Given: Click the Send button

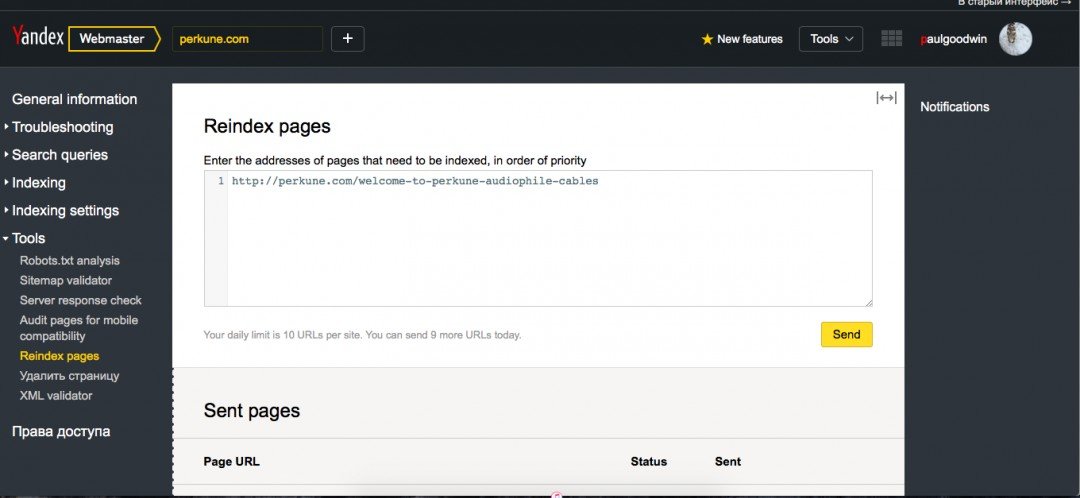Looking at the screenshot, I should pos(847,335).
